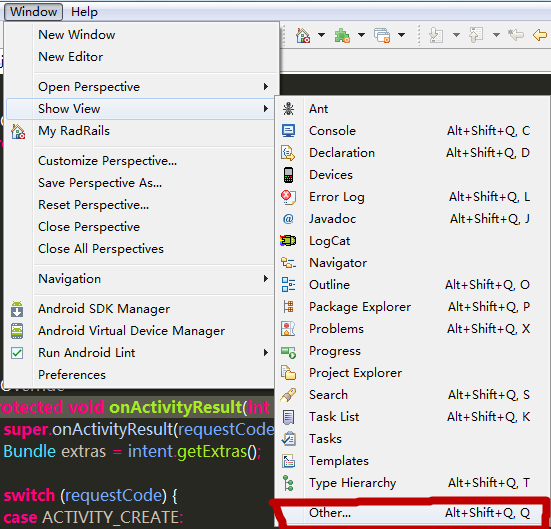Choose New Window
Screen dimensions: 551x529
coord(77,34)
